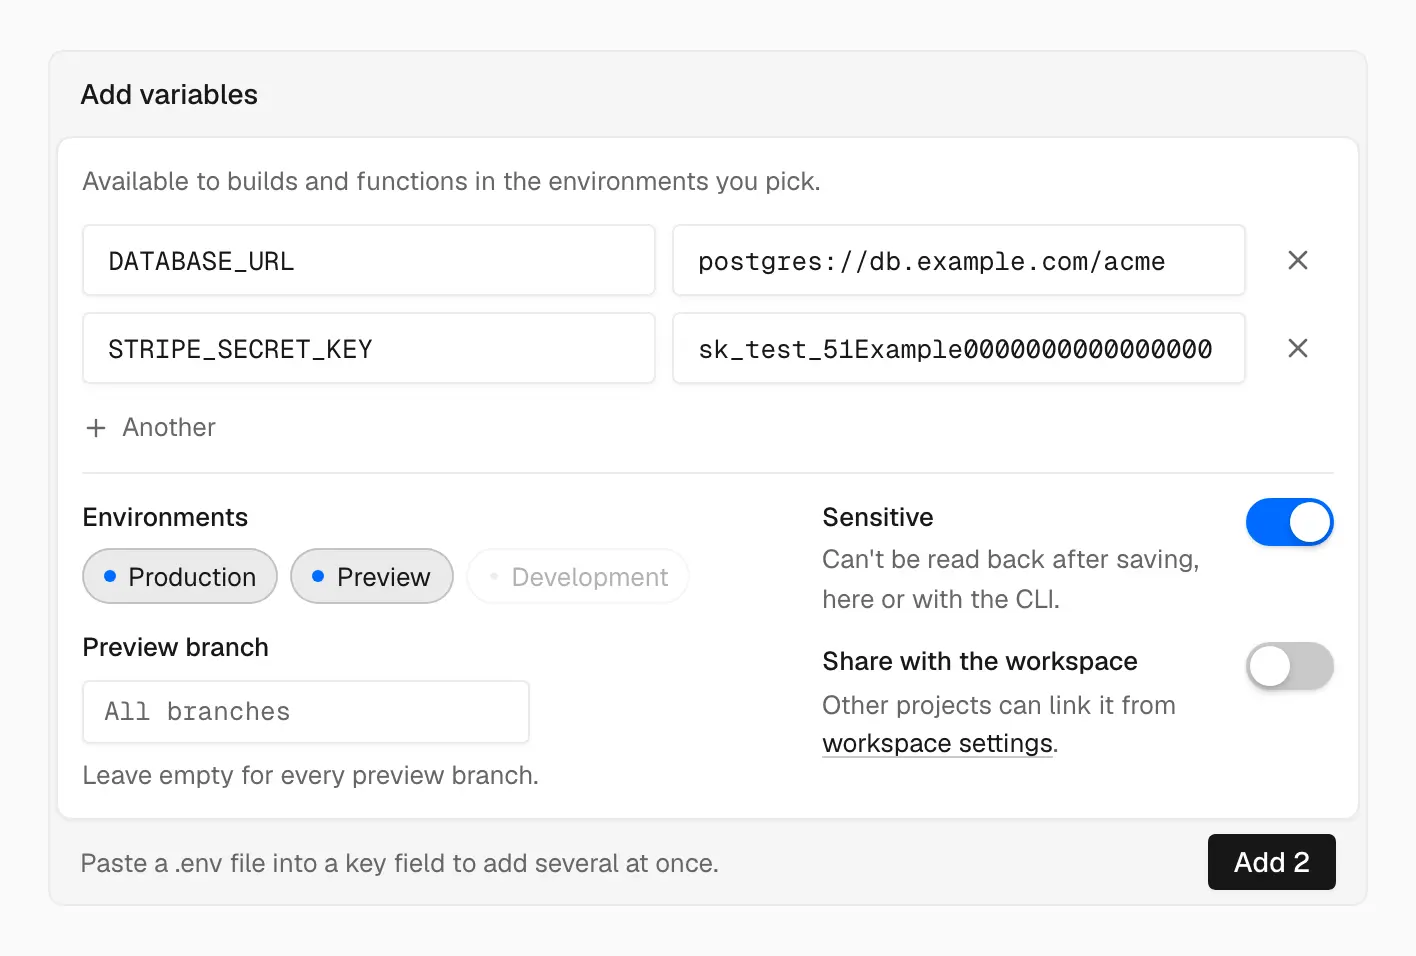Click the plus icon beside Another
This screenshot has width=1416, height=956.
pyautogui.click(x=96, y=428)
